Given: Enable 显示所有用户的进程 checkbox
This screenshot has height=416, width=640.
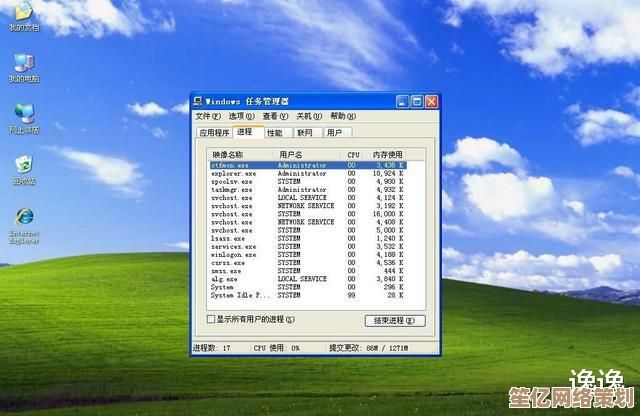Looking at the screenshot, I should click(x=211, y=319).
